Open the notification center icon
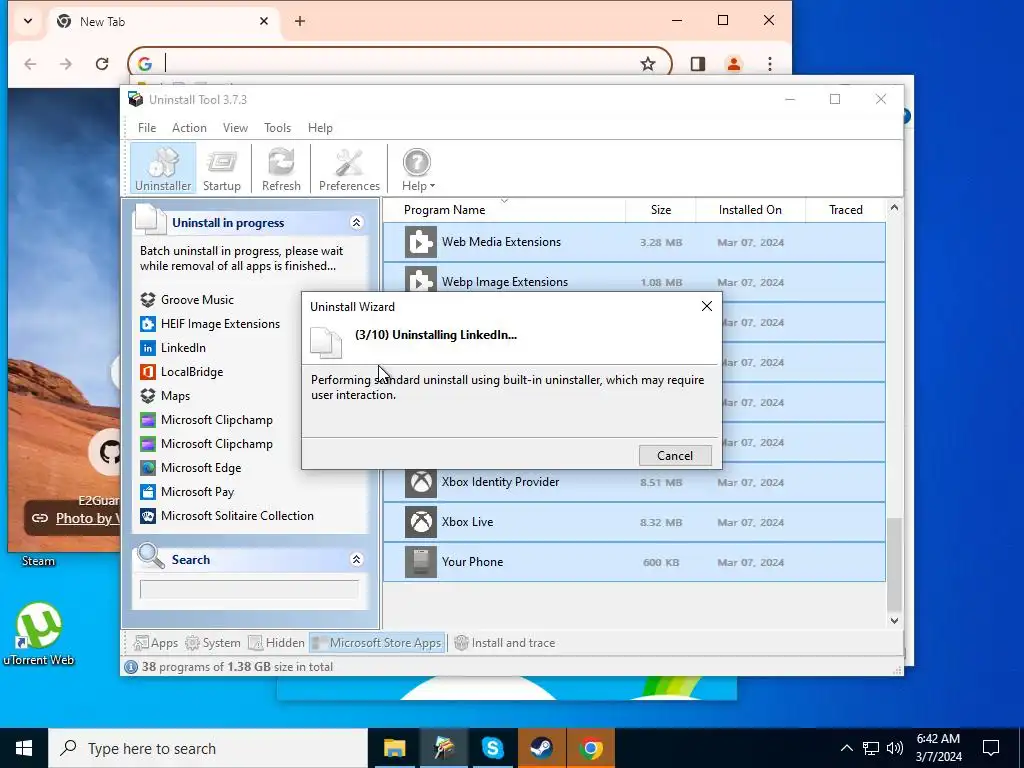Image resolution: width=1024 pixels, height=768 pixels. click(x=991, y=748)
